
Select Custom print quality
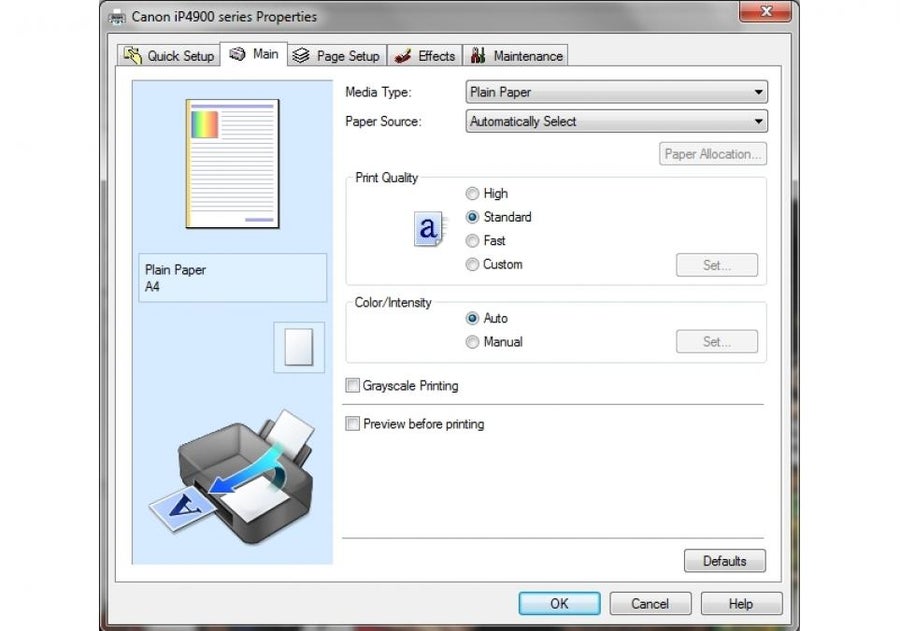click(x=472, y=264)
